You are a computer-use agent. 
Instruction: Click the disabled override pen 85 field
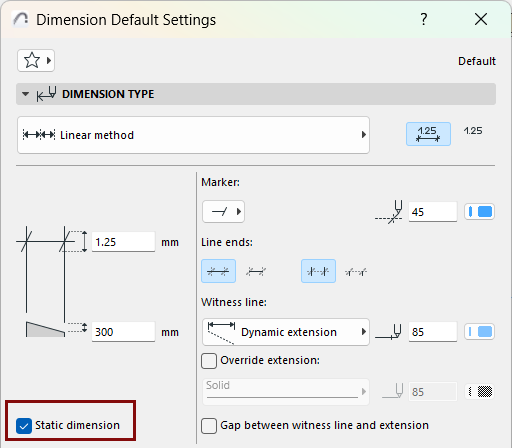coord(433,392)
